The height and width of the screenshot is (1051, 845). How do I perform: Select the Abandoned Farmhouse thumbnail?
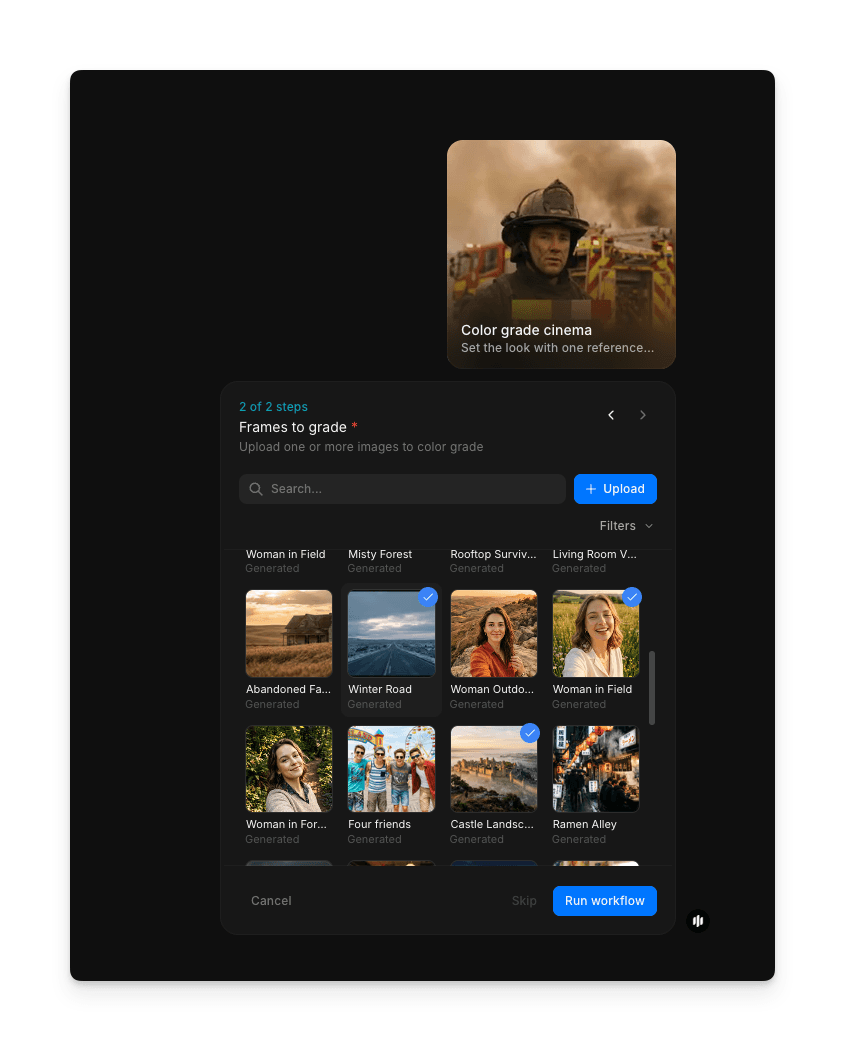coord(289,634)
